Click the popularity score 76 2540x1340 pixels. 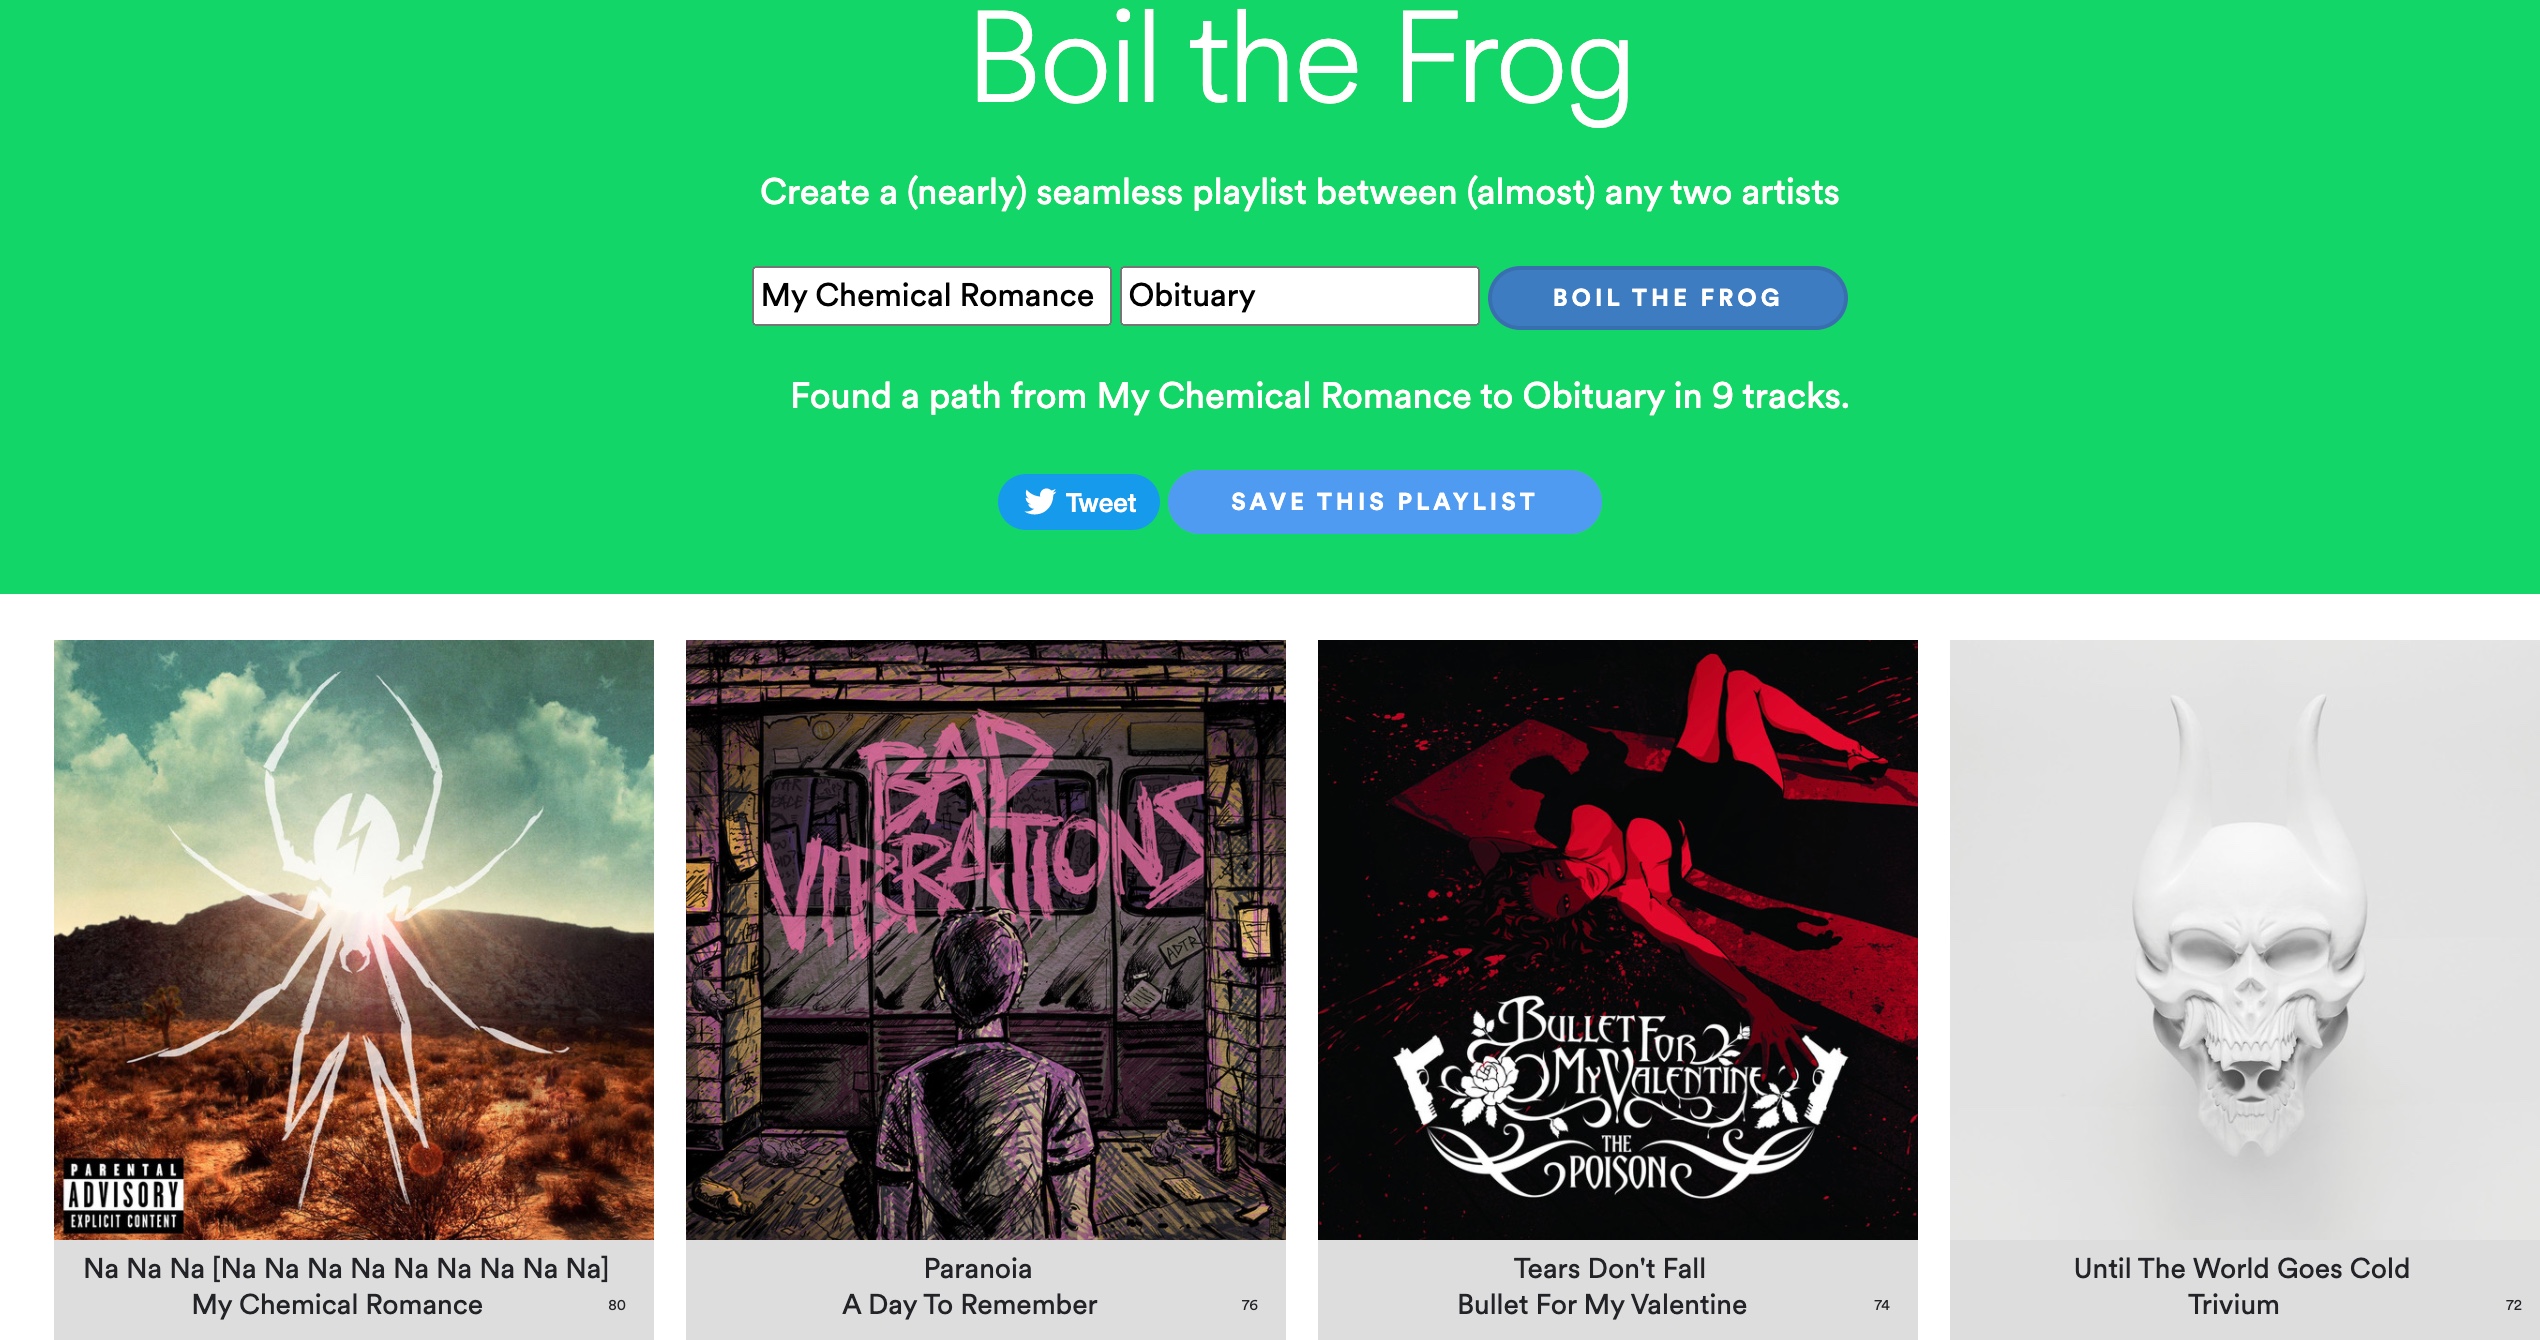click(1250, 1305)
